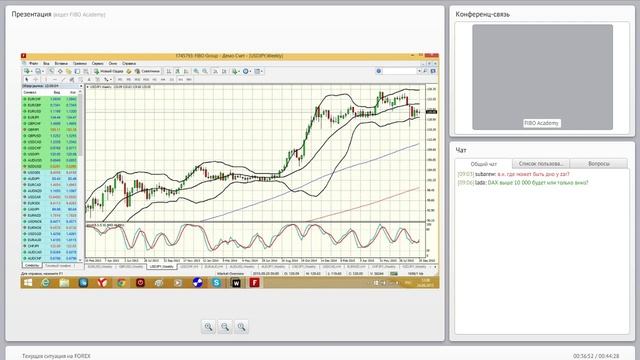This screenshot has width=640, height=360.
Task: Click the FIBO Academy video thumbnail
Action: click(542, 77)
